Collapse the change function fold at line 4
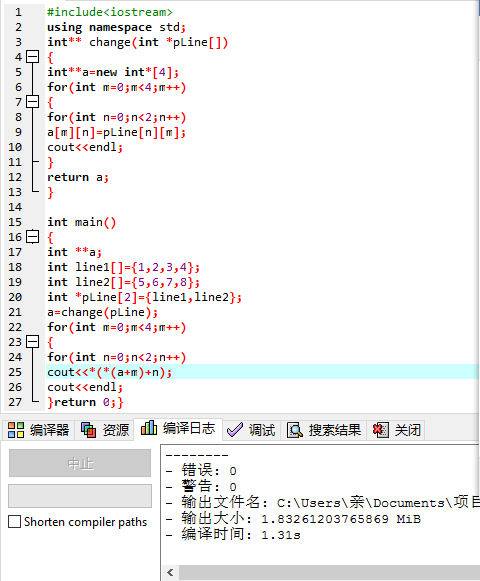The height and width of the screenshot is (581, 480). click(x=33, y=57)
